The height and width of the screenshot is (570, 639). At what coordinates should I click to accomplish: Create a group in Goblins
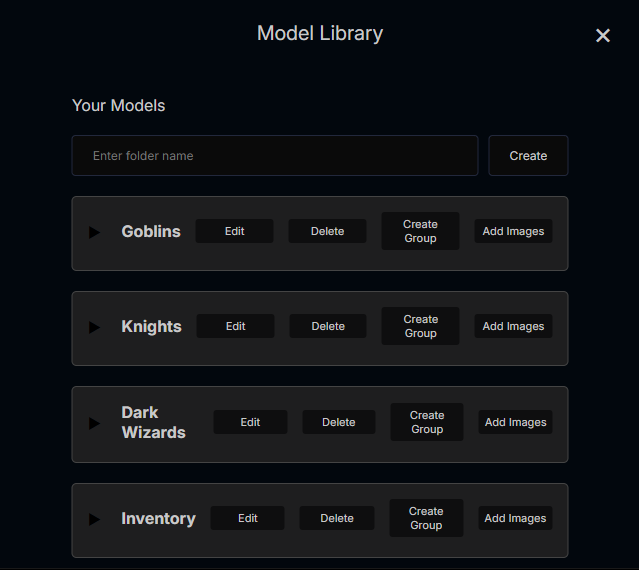420,231
